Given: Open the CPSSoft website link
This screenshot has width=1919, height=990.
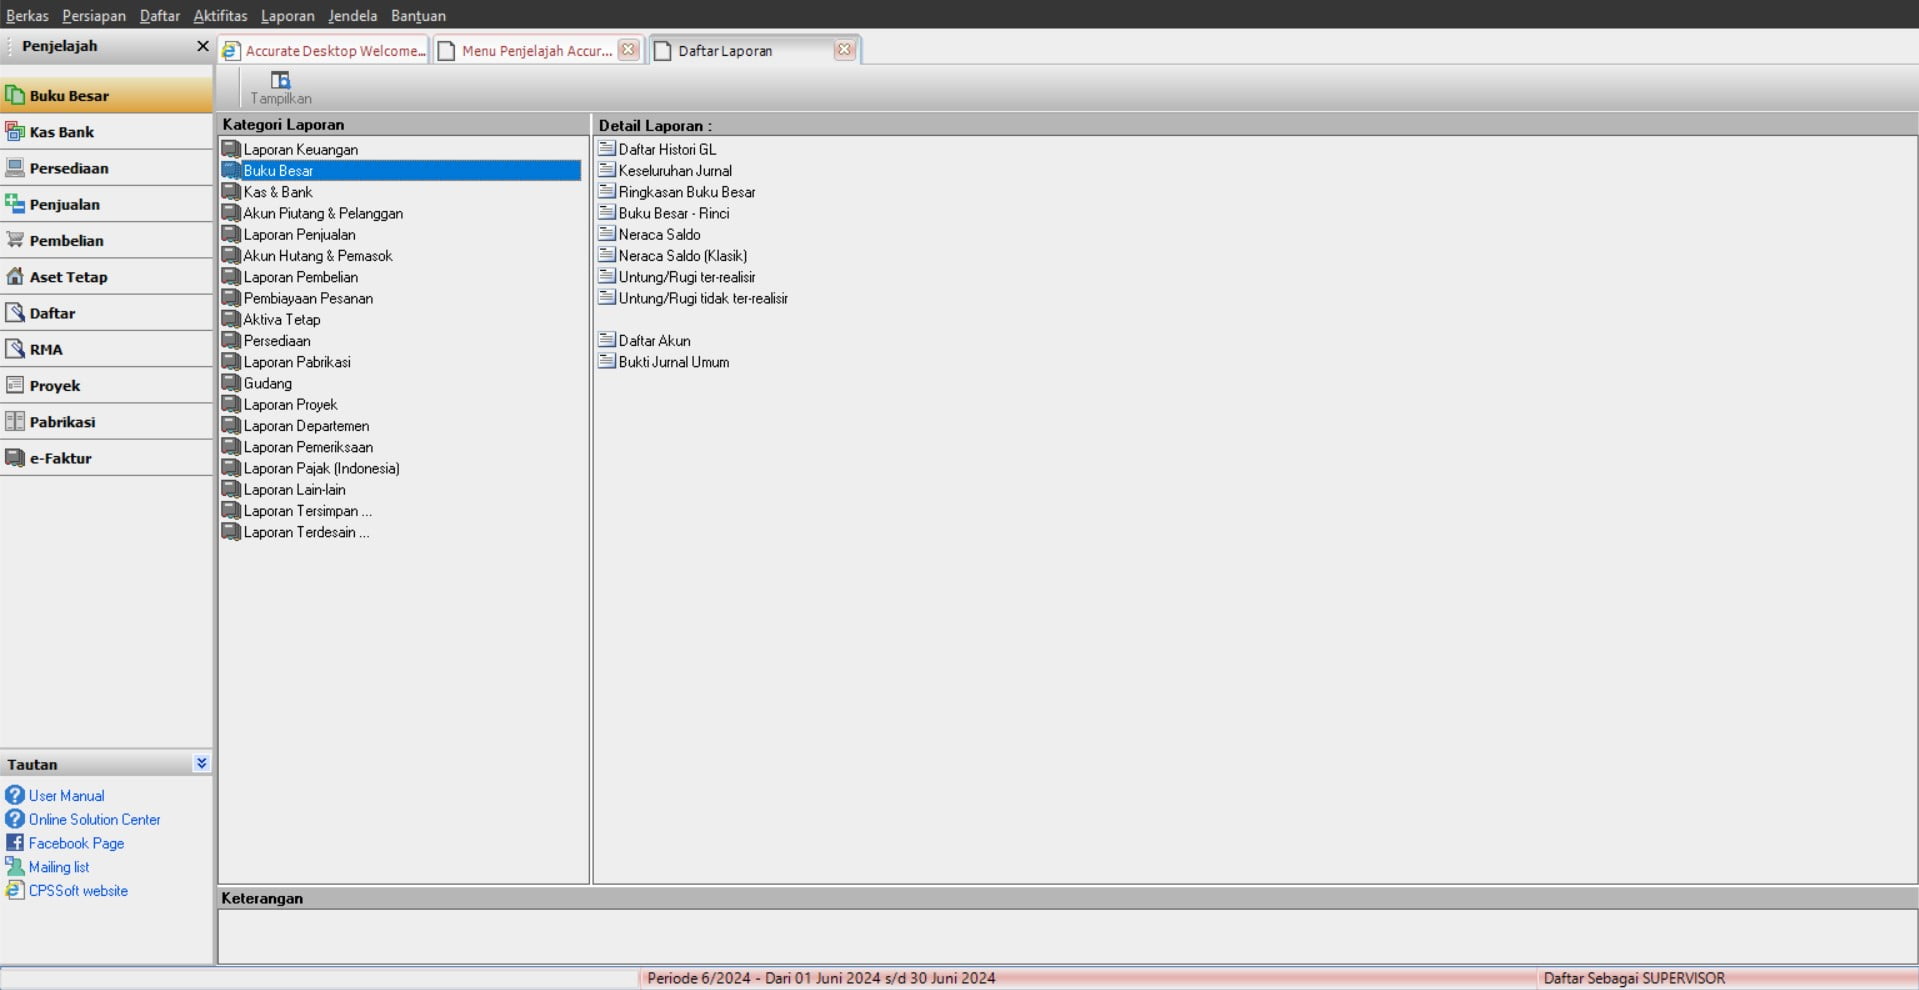Looking at the screenshot, I should pos(78,891).
